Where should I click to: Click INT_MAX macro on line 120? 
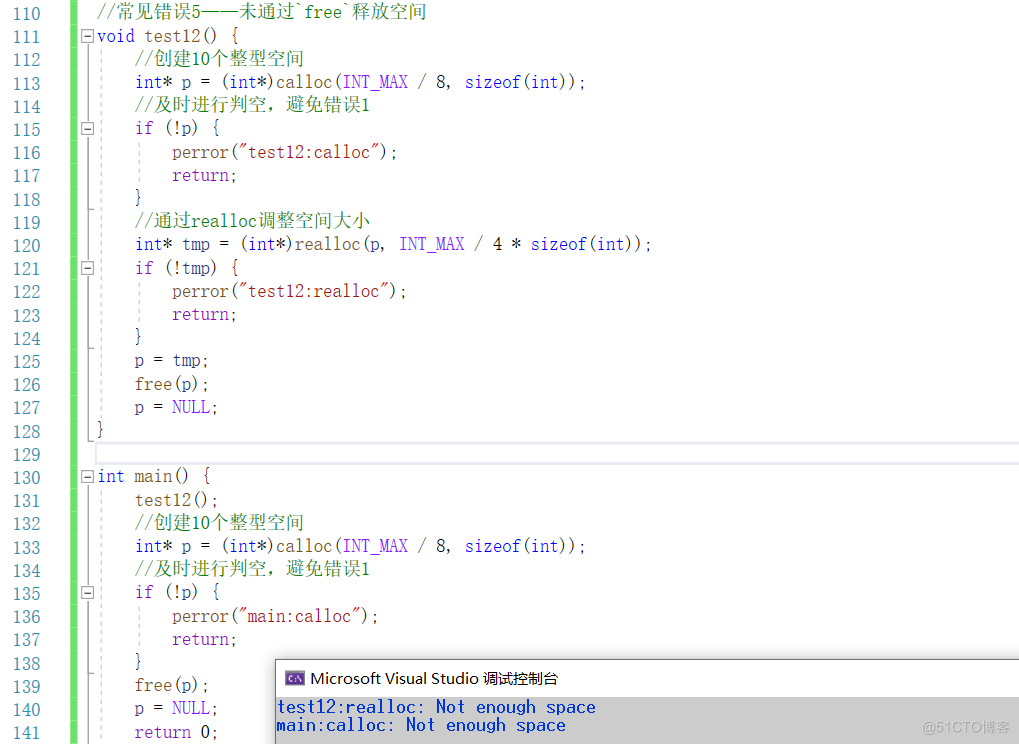tap(432, 244)
